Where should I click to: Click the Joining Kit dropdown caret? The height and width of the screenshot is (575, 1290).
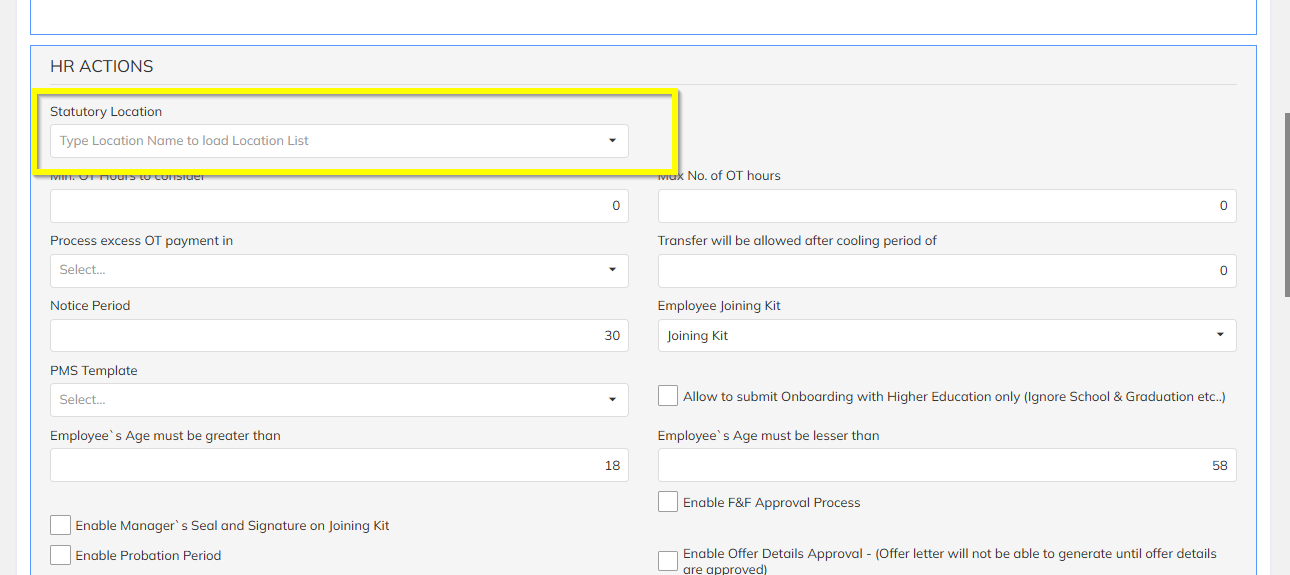1220,335
